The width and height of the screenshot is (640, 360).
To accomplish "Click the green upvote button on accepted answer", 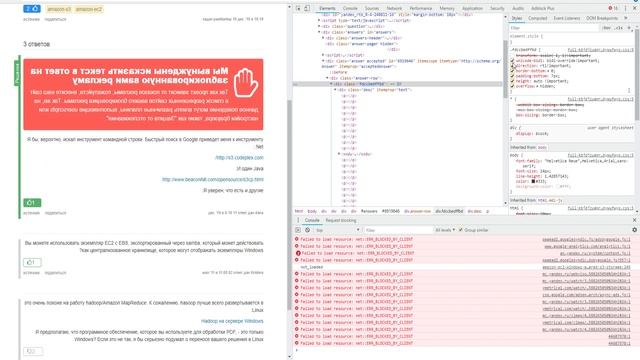I will click(x=32, y=202).
